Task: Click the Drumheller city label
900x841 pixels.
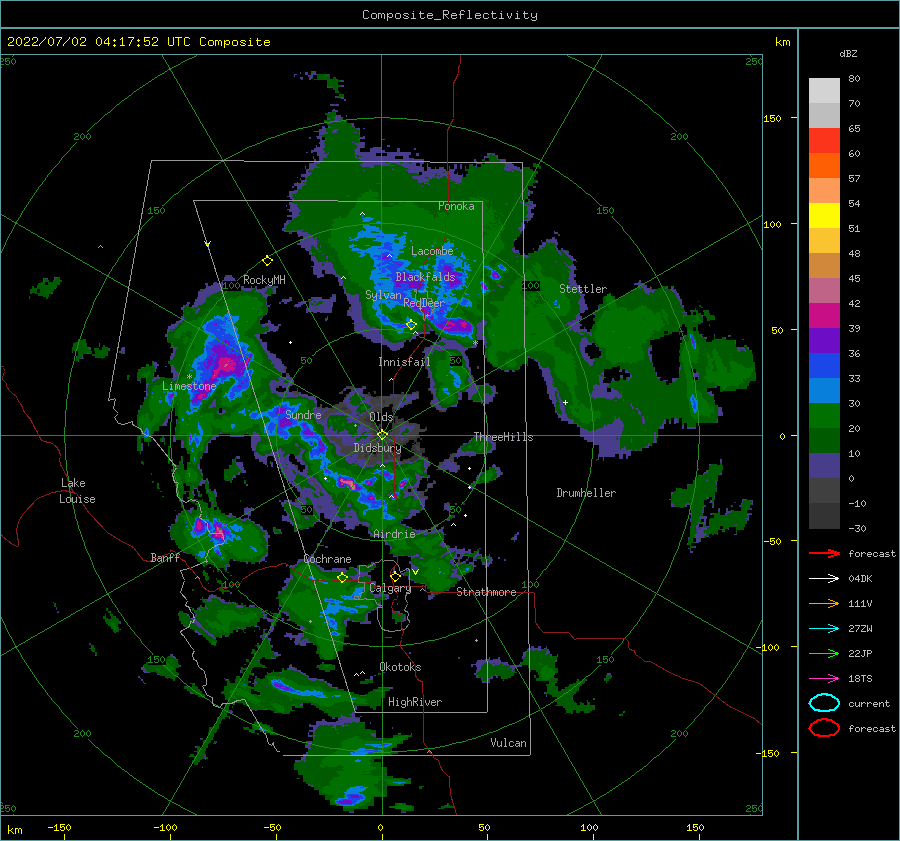Action: (x=586, y=493)
